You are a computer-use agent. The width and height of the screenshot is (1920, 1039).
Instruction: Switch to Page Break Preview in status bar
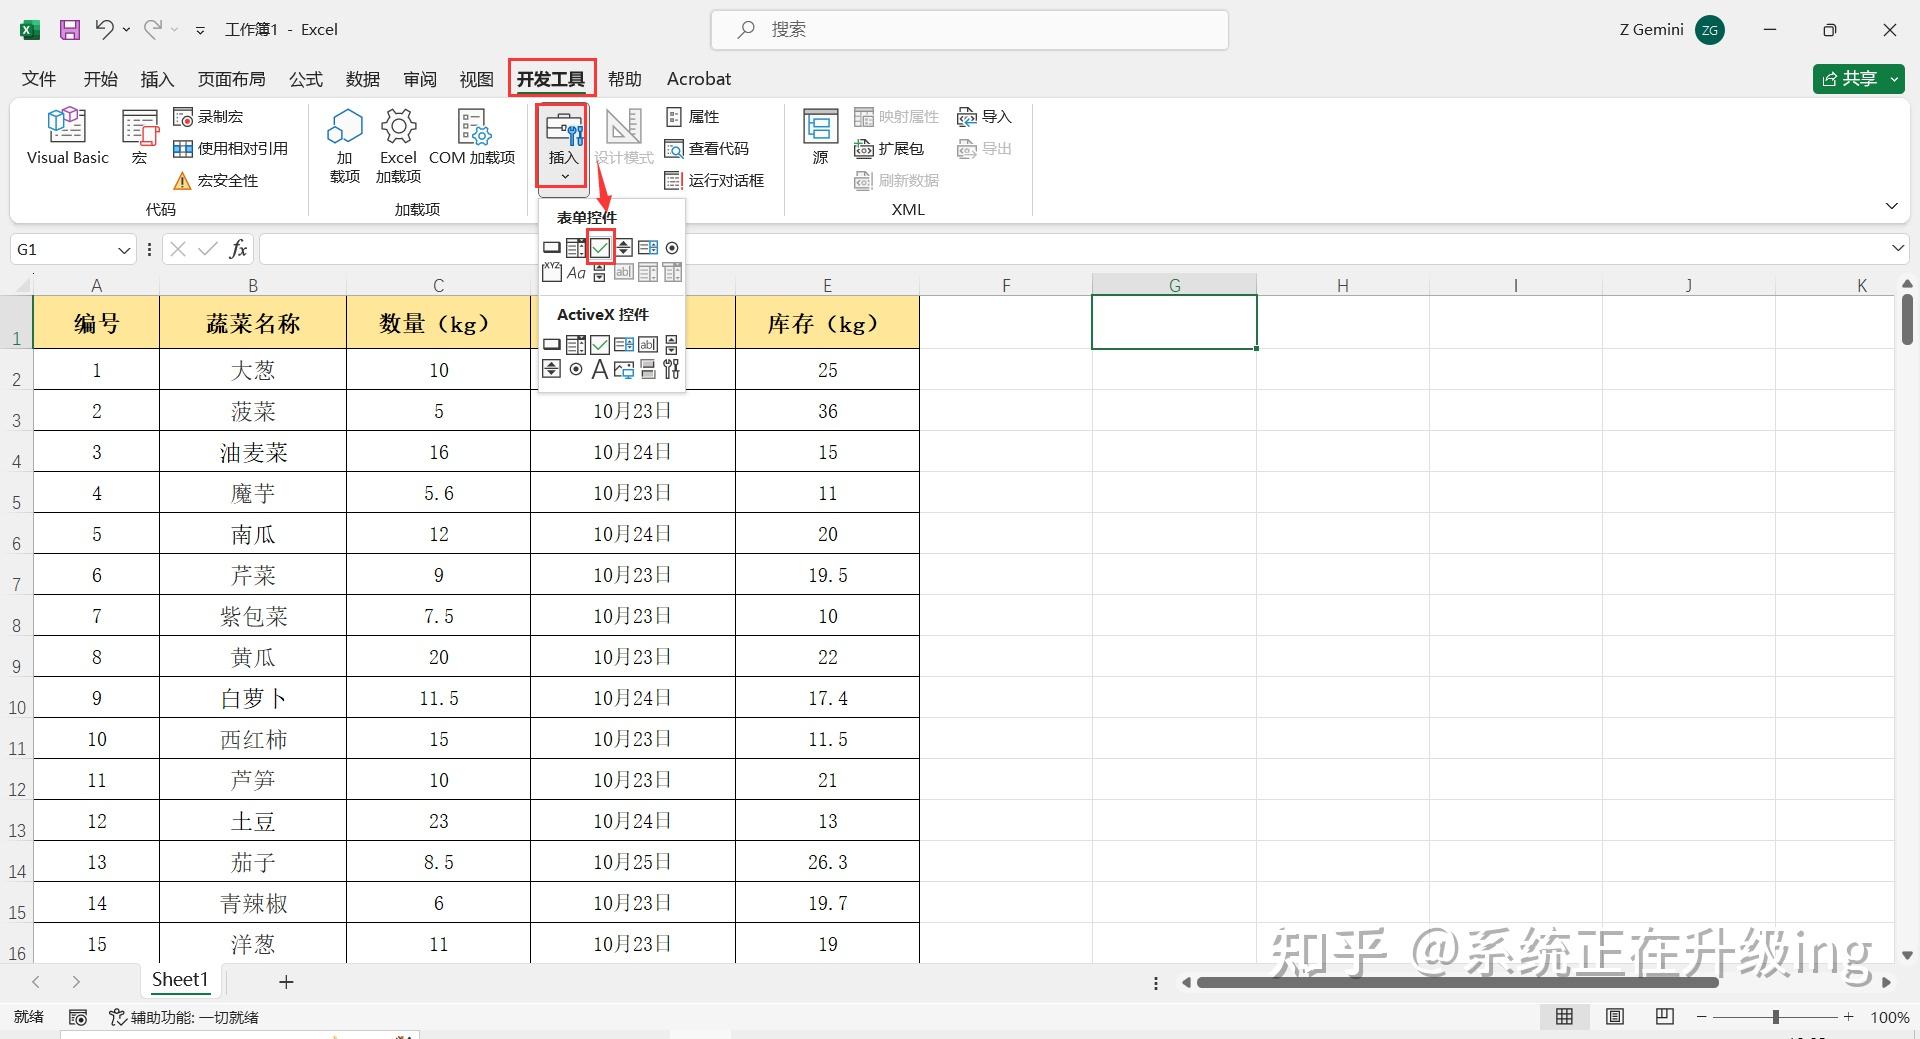(x=1665, y=1017)
